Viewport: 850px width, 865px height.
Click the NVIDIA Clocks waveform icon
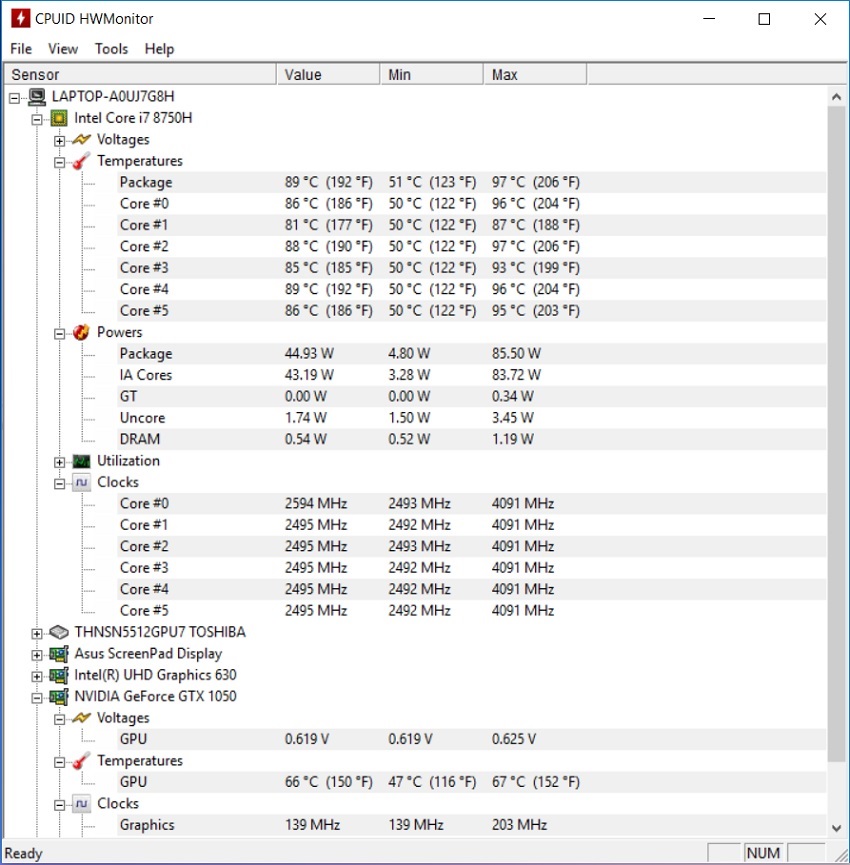82,804
